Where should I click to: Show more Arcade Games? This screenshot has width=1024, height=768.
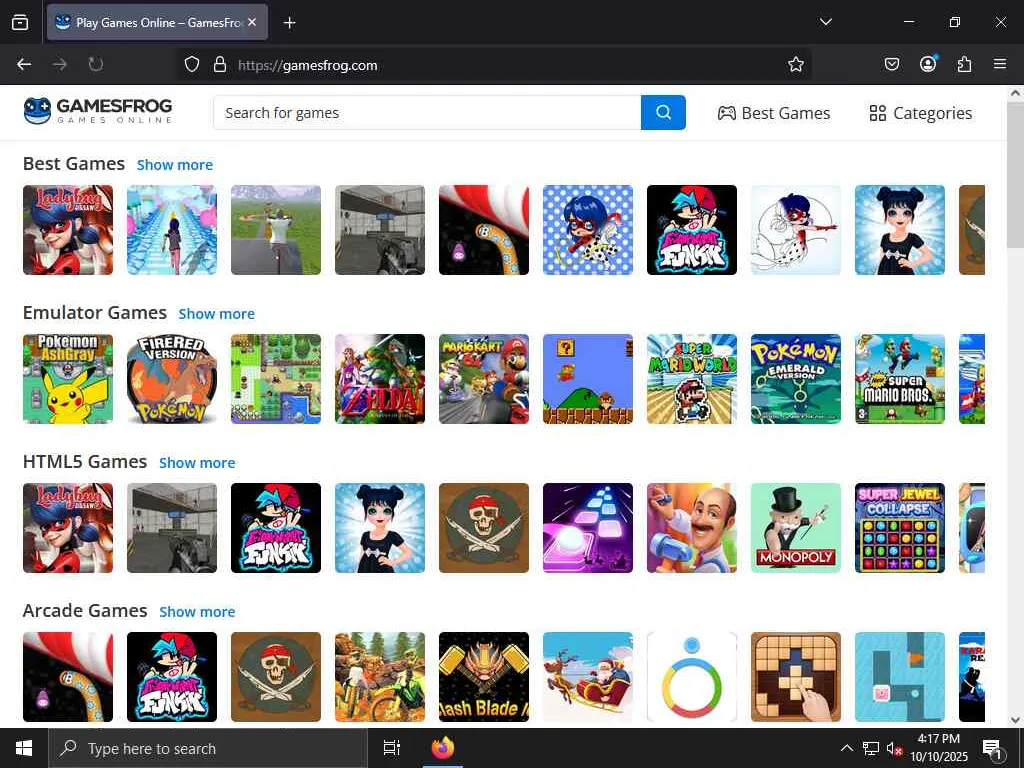tap(197, 611)
